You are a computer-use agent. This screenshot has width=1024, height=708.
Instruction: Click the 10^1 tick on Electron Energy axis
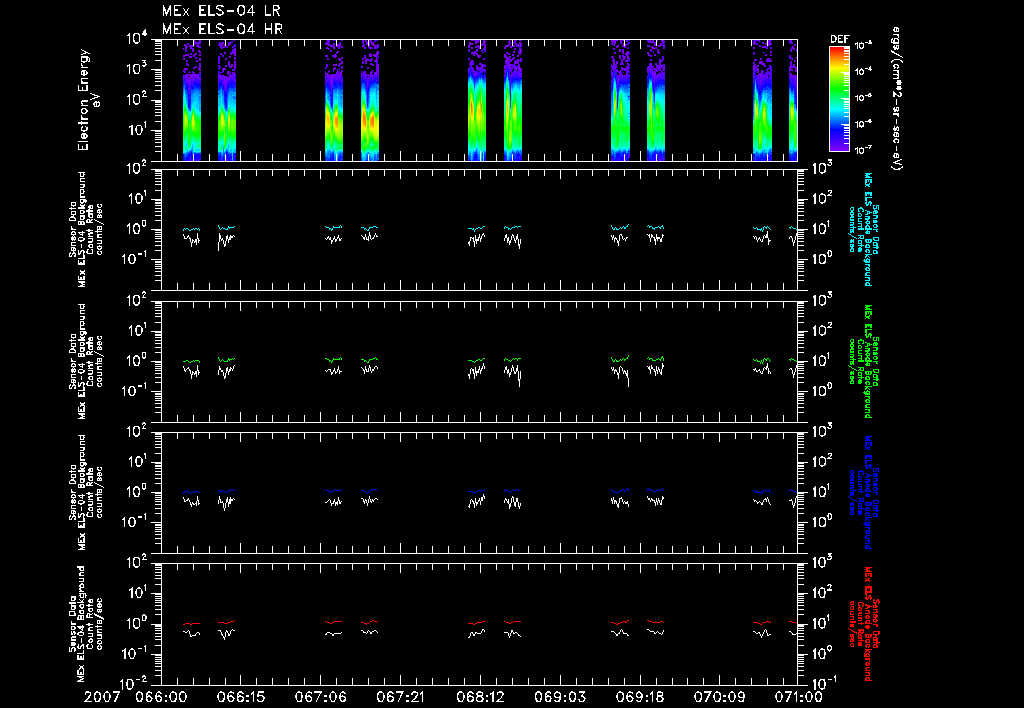(138, 130)
